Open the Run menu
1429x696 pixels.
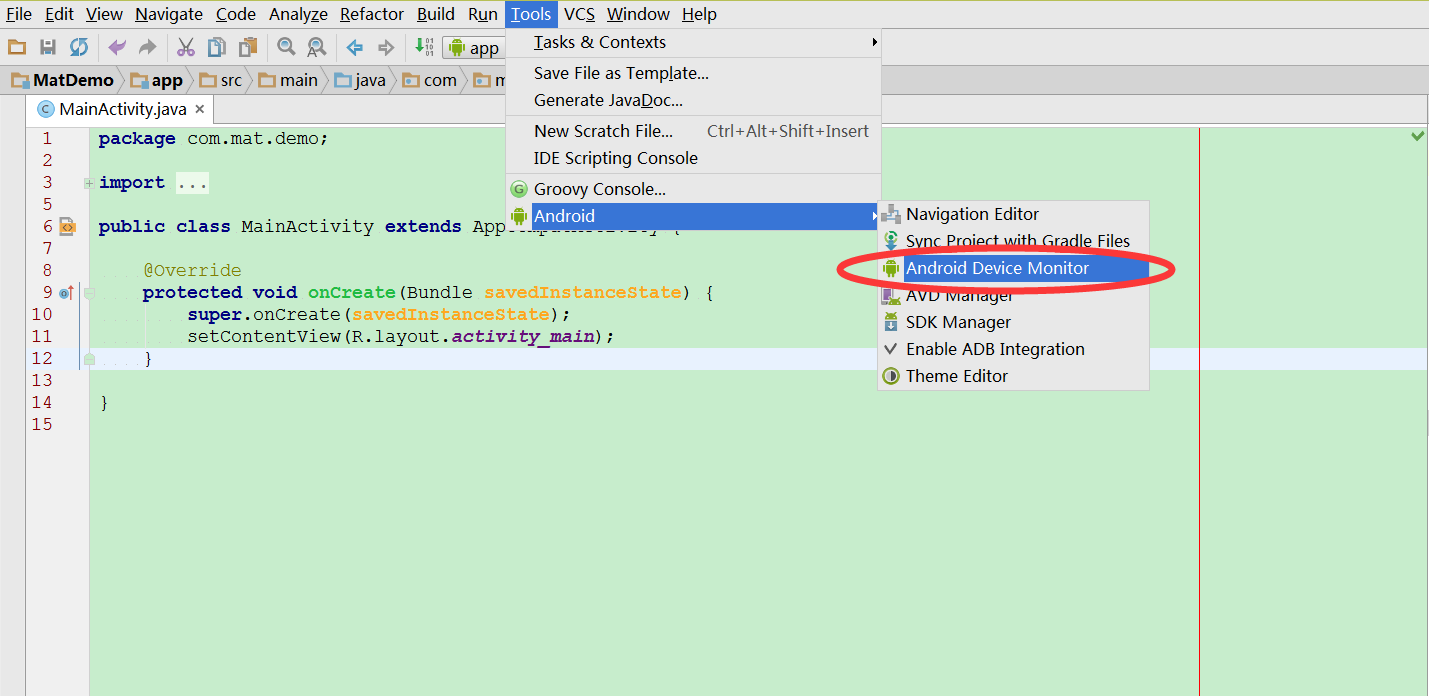coord(483,14)
